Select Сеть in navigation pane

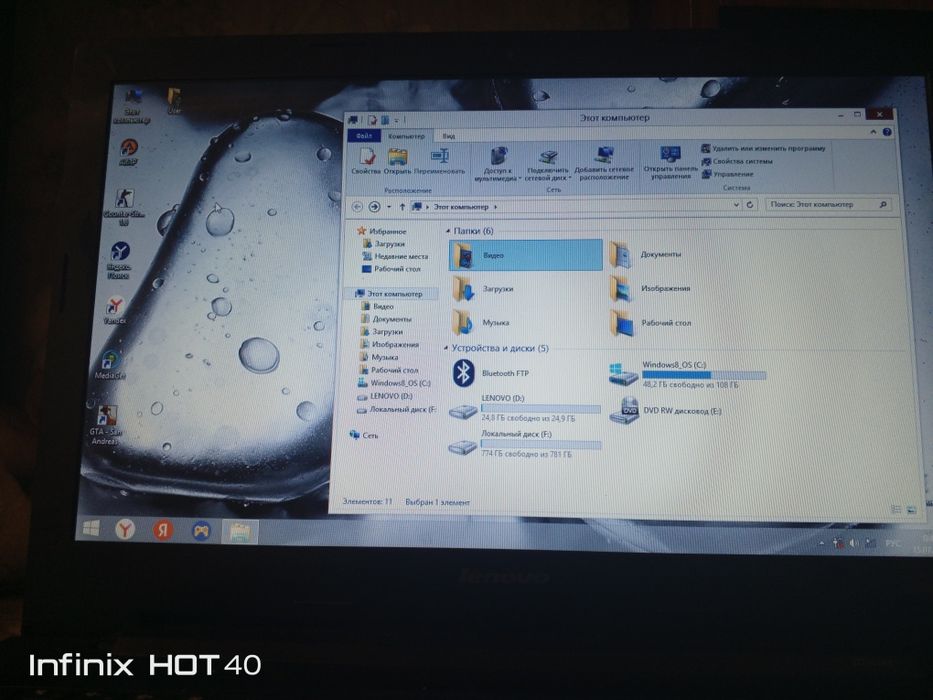364,435
